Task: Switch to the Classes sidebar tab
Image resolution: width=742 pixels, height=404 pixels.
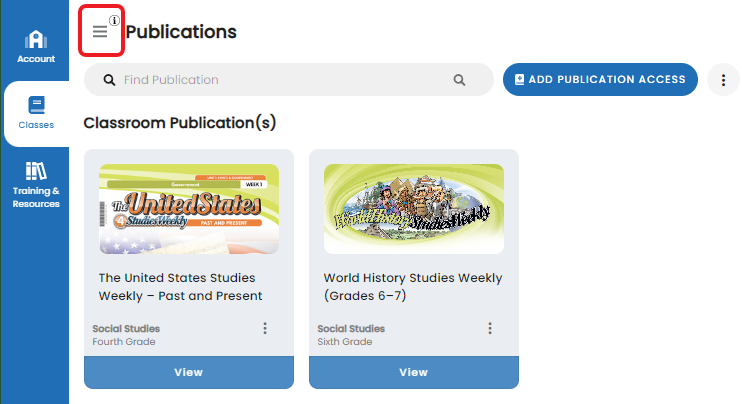Action: pos(36,112)
